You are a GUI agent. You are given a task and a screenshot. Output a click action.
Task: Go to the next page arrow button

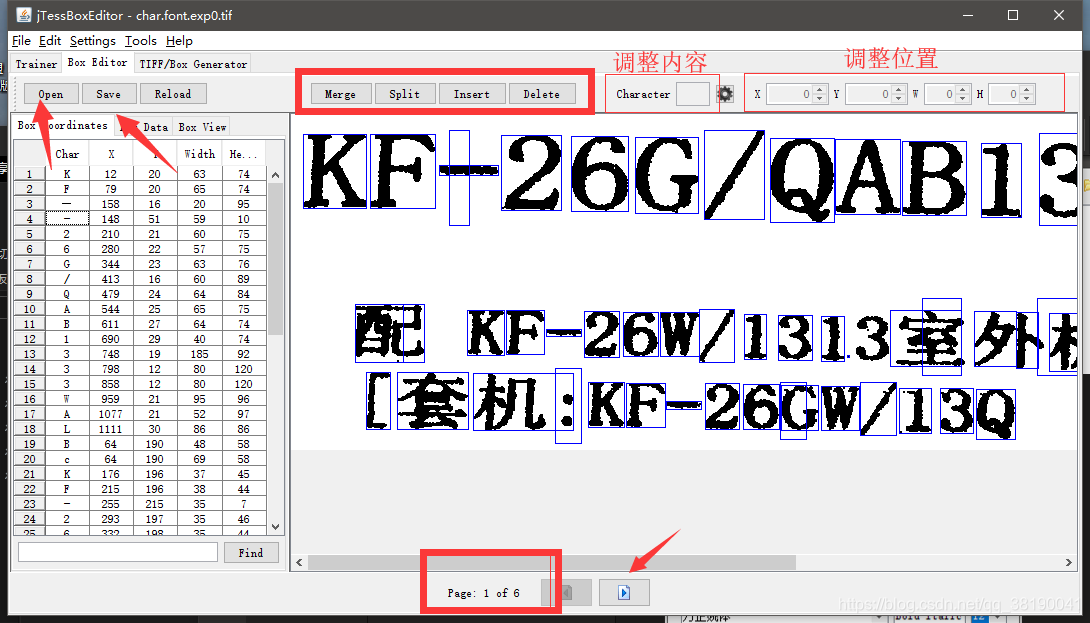(624, 592)
